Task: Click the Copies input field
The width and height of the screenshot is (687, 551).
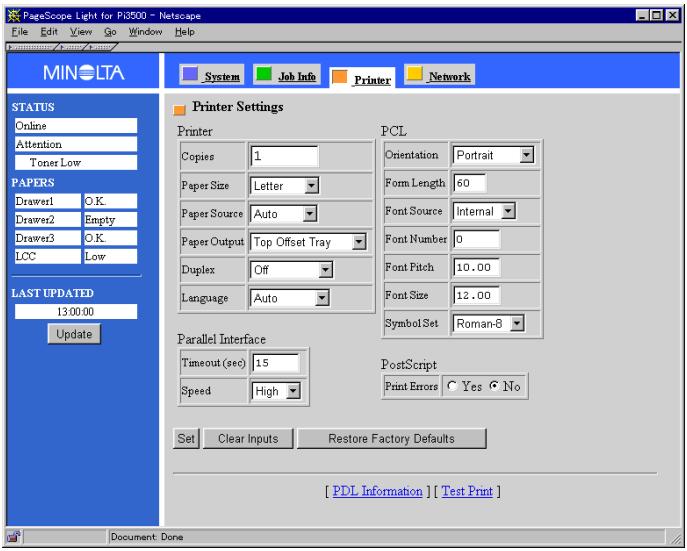Action: coord(284,156)
